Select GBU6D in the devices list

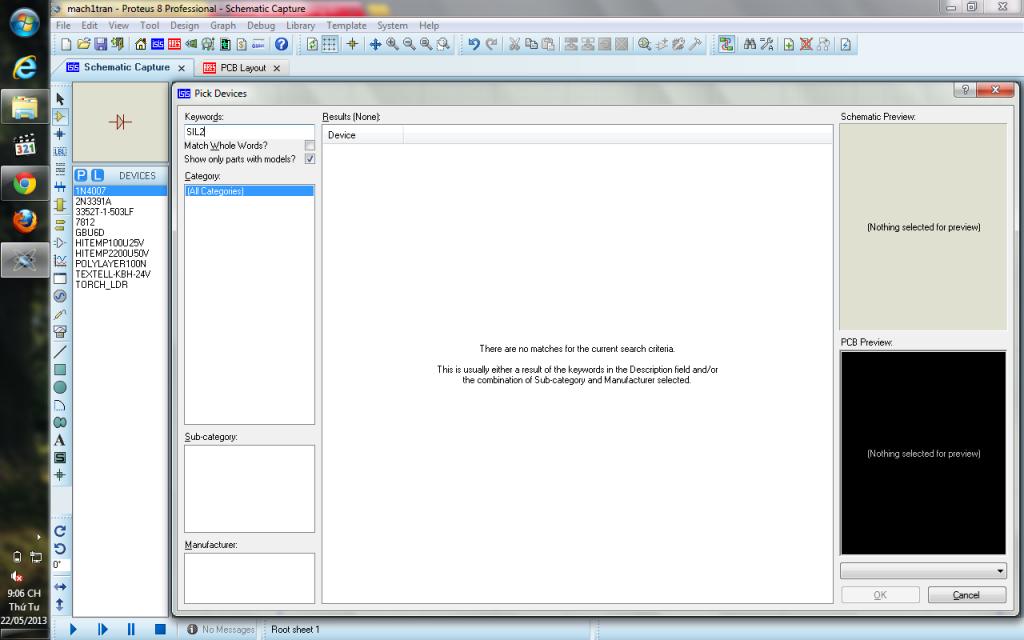tap(89, 232)
